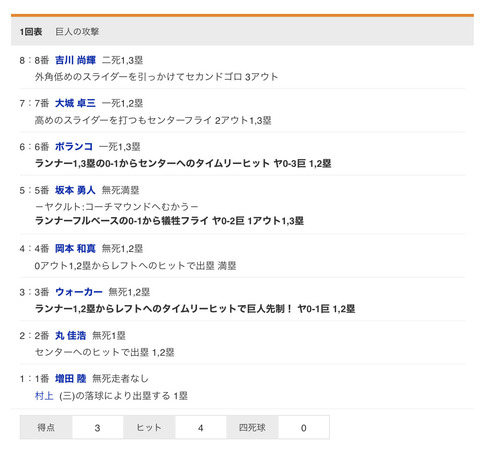Click the コーチマウンドへむかう note
The height and width of the screenshot is (459, 480).
117,207
